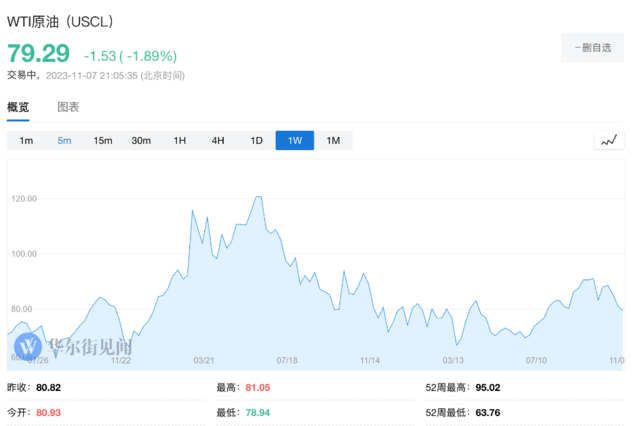Select the 5m timeframe
Image resolution: width=640 pixels, height=426 pixels.
tap(64, 141)
